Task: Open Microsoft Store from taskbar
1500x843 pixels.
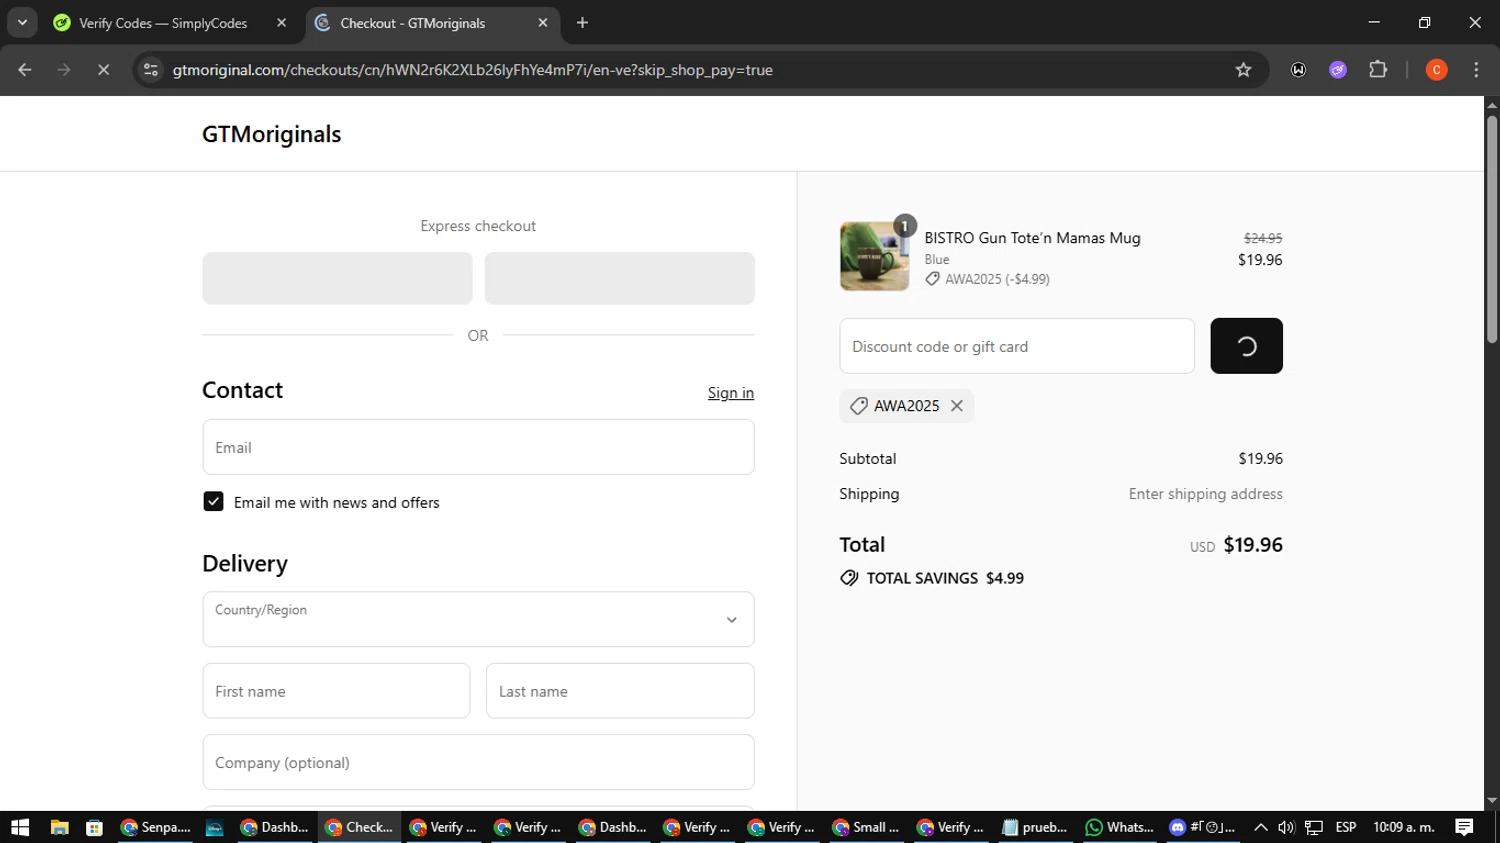Action: [x=94, y=827]
